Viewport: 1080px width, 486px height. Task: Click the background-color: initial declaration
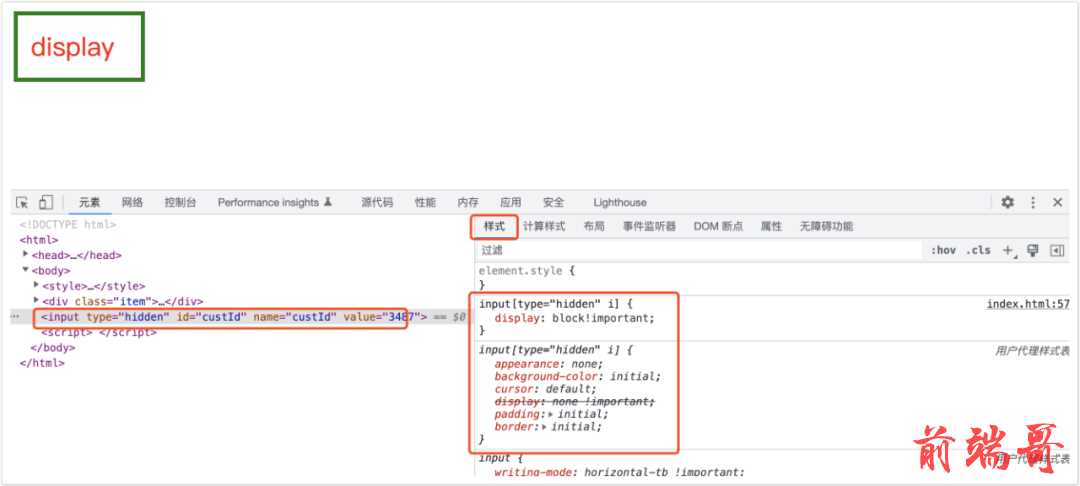577,377
